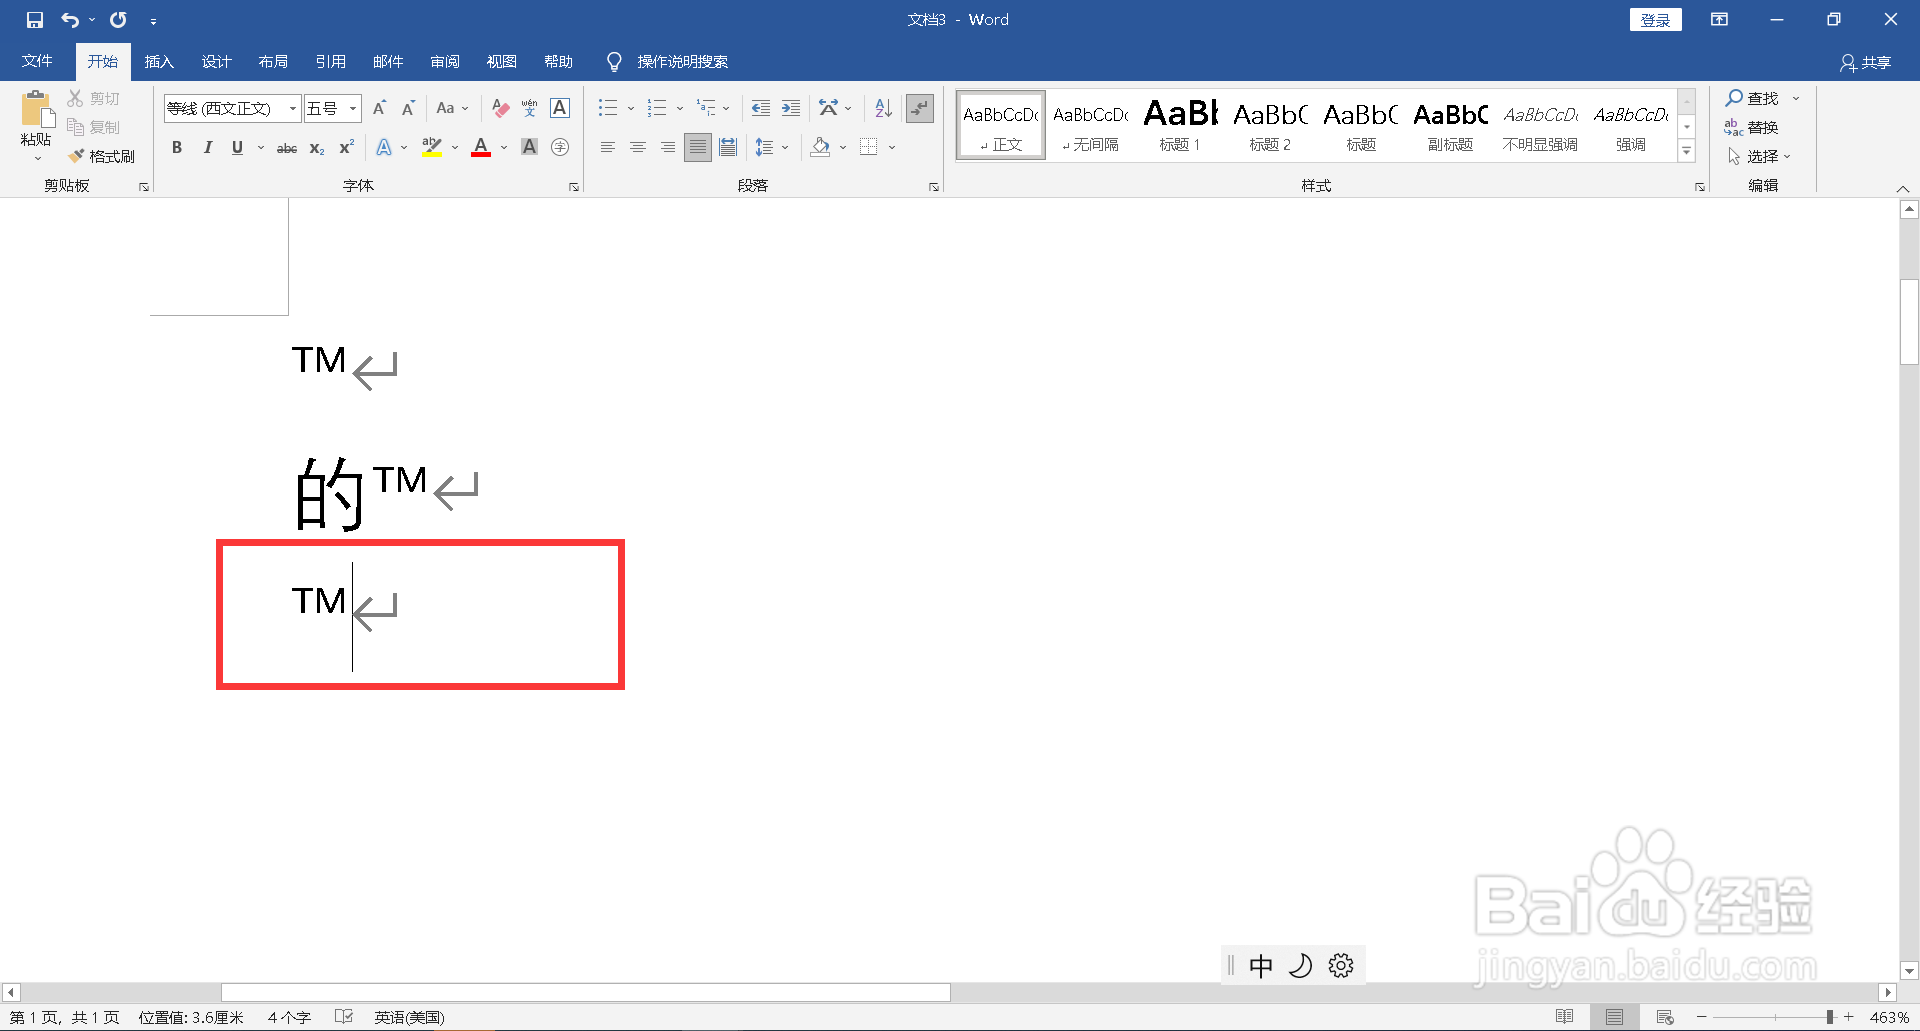Click the Replace (替换) command
This screenshot has width=1920, height=1031.
click(x=1751, y=127)
